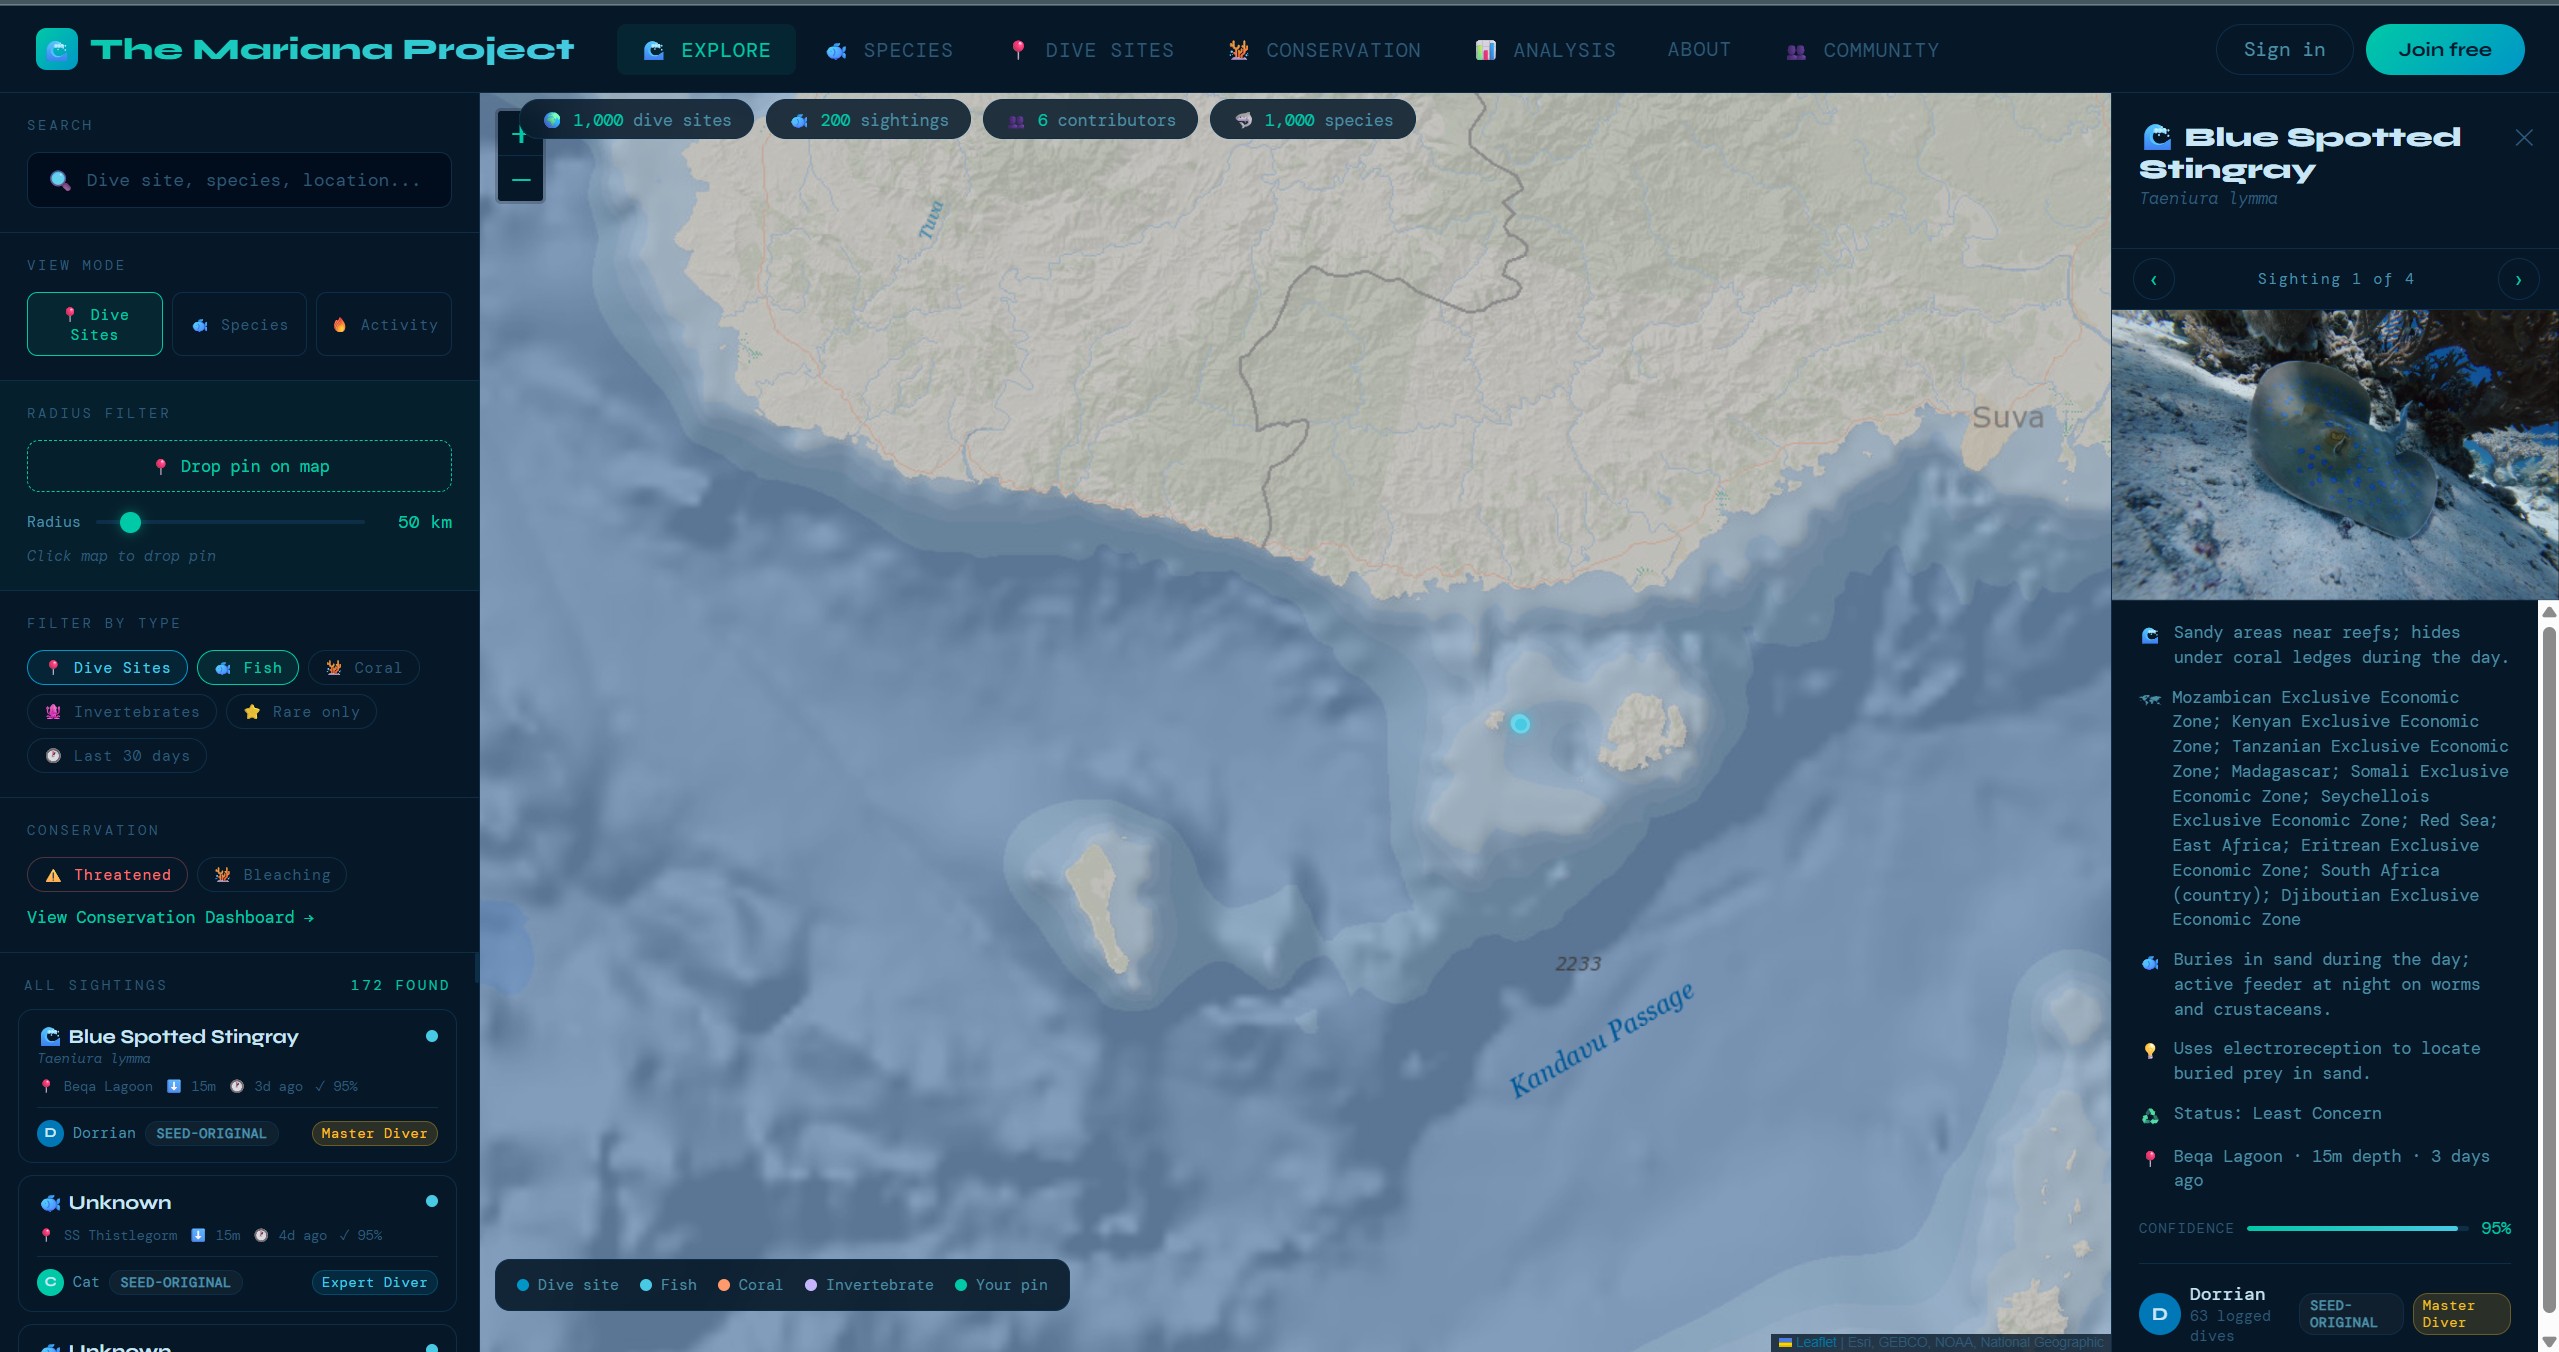Open the COMMUNITY menu item

[1879, 50]
